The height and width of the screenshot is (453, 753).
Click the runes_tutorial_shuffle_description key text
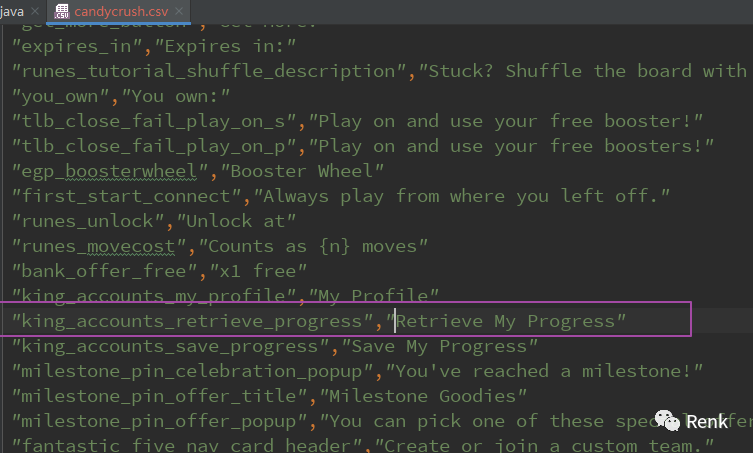pos(209,72)
